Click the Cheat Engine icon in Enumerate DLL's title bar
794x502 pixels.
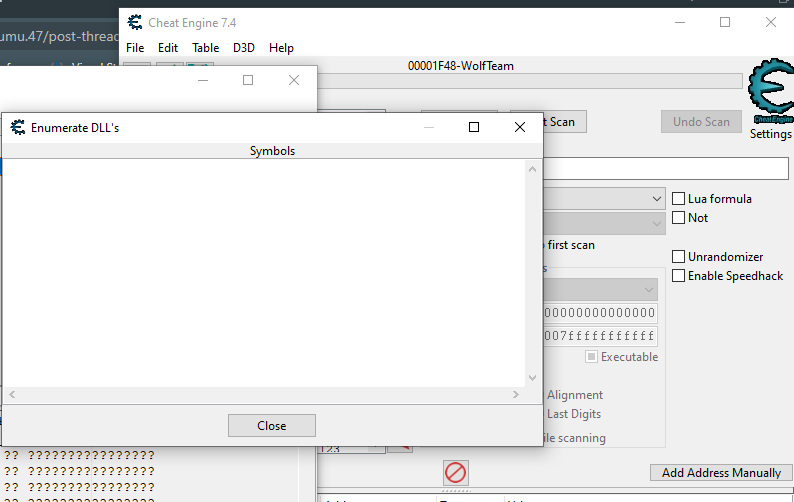pos(18,127)
